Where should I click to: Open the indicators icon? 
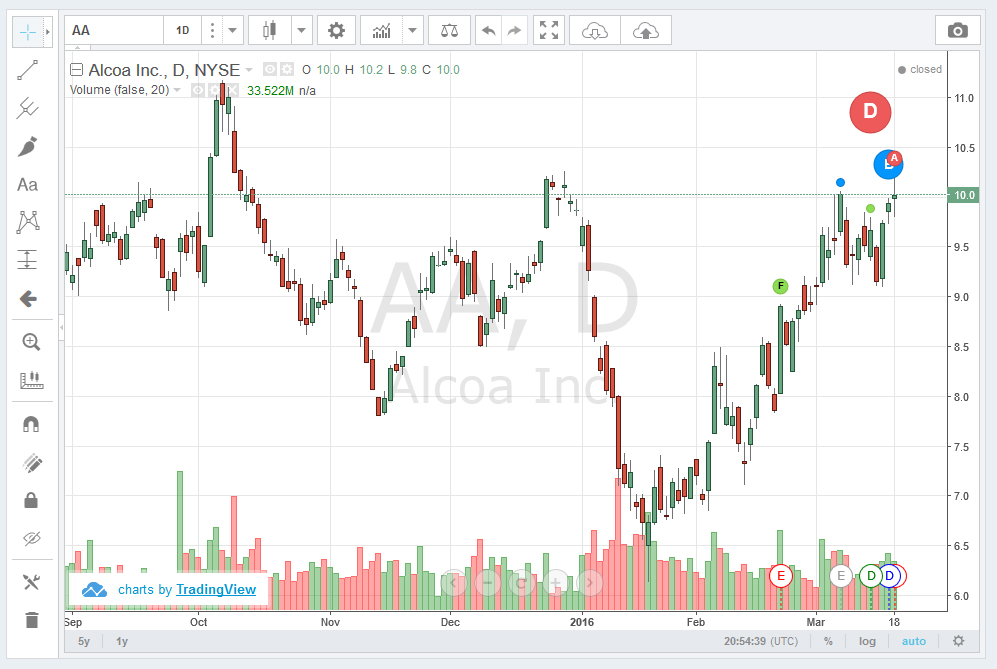click(x=382, y=31)
